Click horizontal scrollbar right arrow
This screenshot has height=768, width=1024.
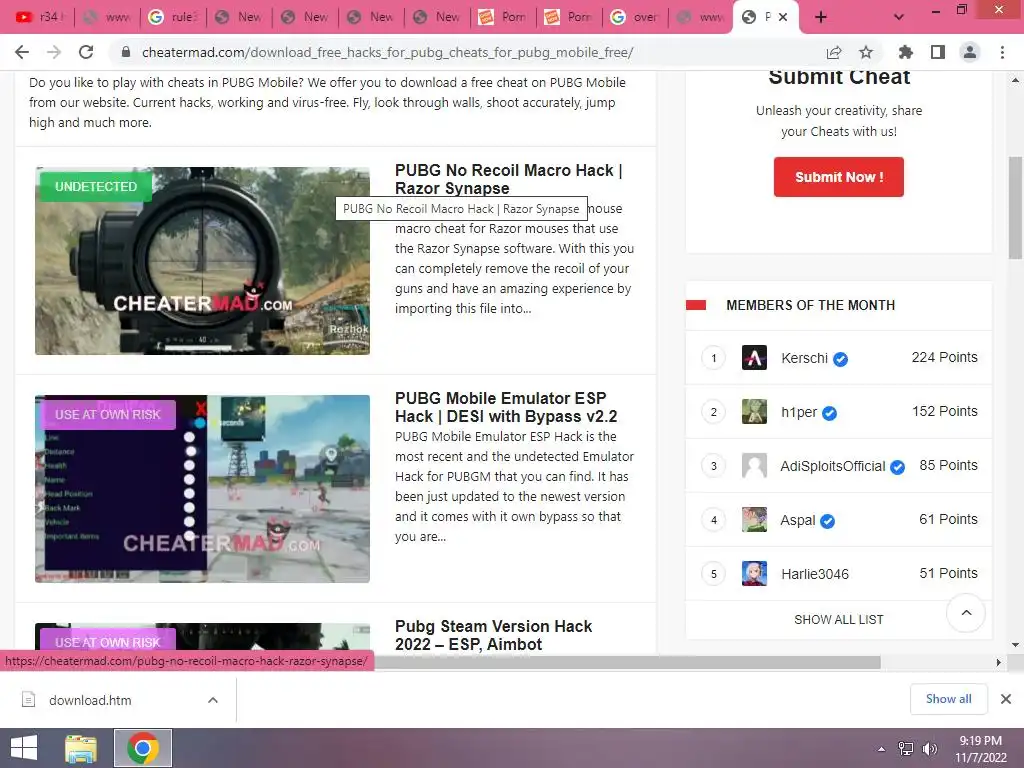click(998, 662)
